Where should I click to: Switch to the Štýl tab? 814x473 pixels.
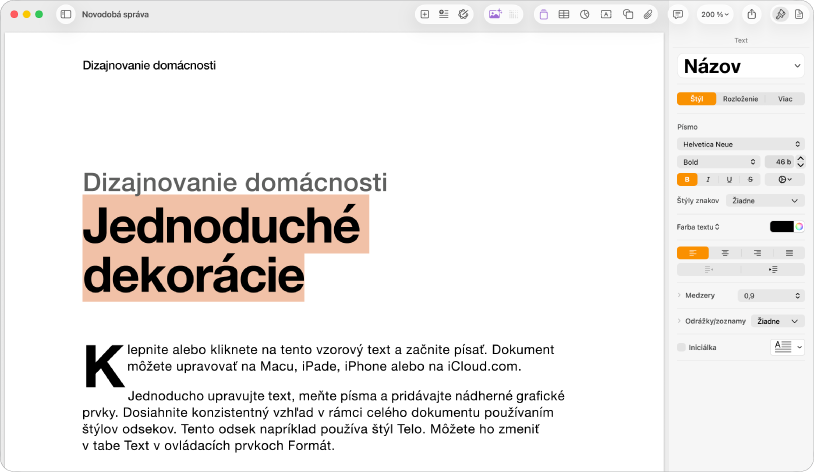(697, 99)
